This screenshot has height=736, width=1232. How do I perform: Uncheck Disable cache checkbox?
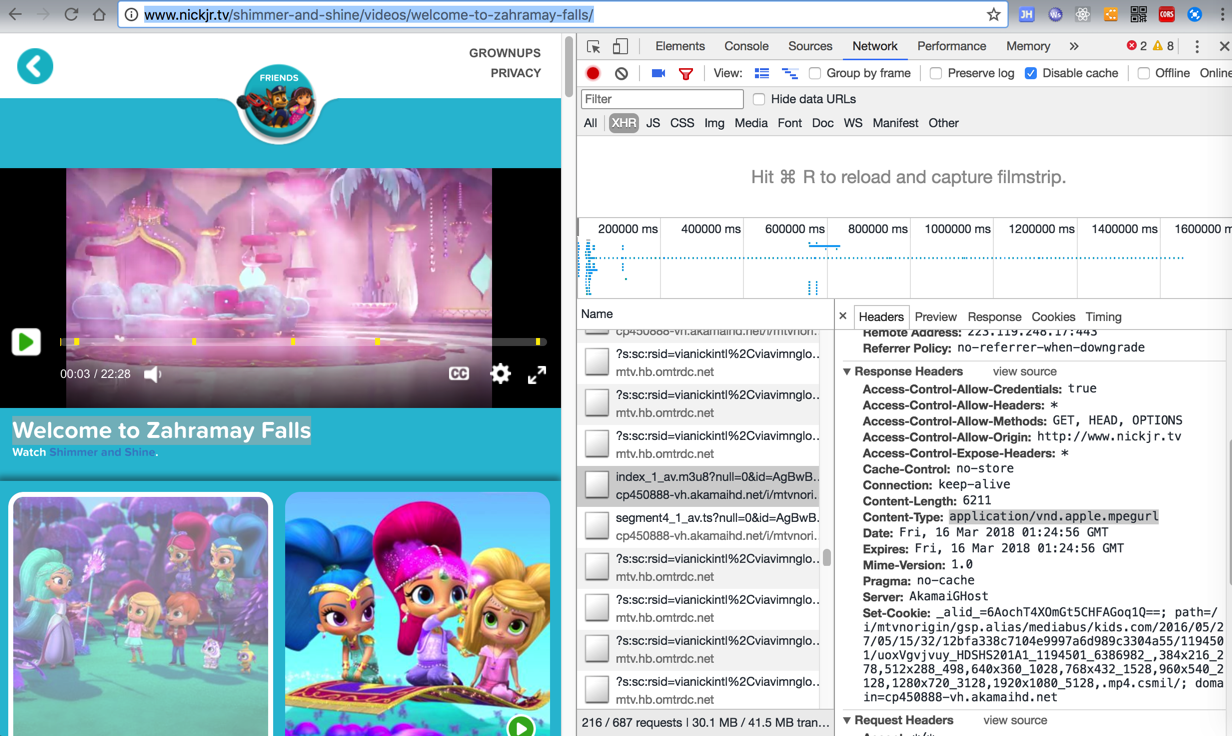[x=1031, y=73]
